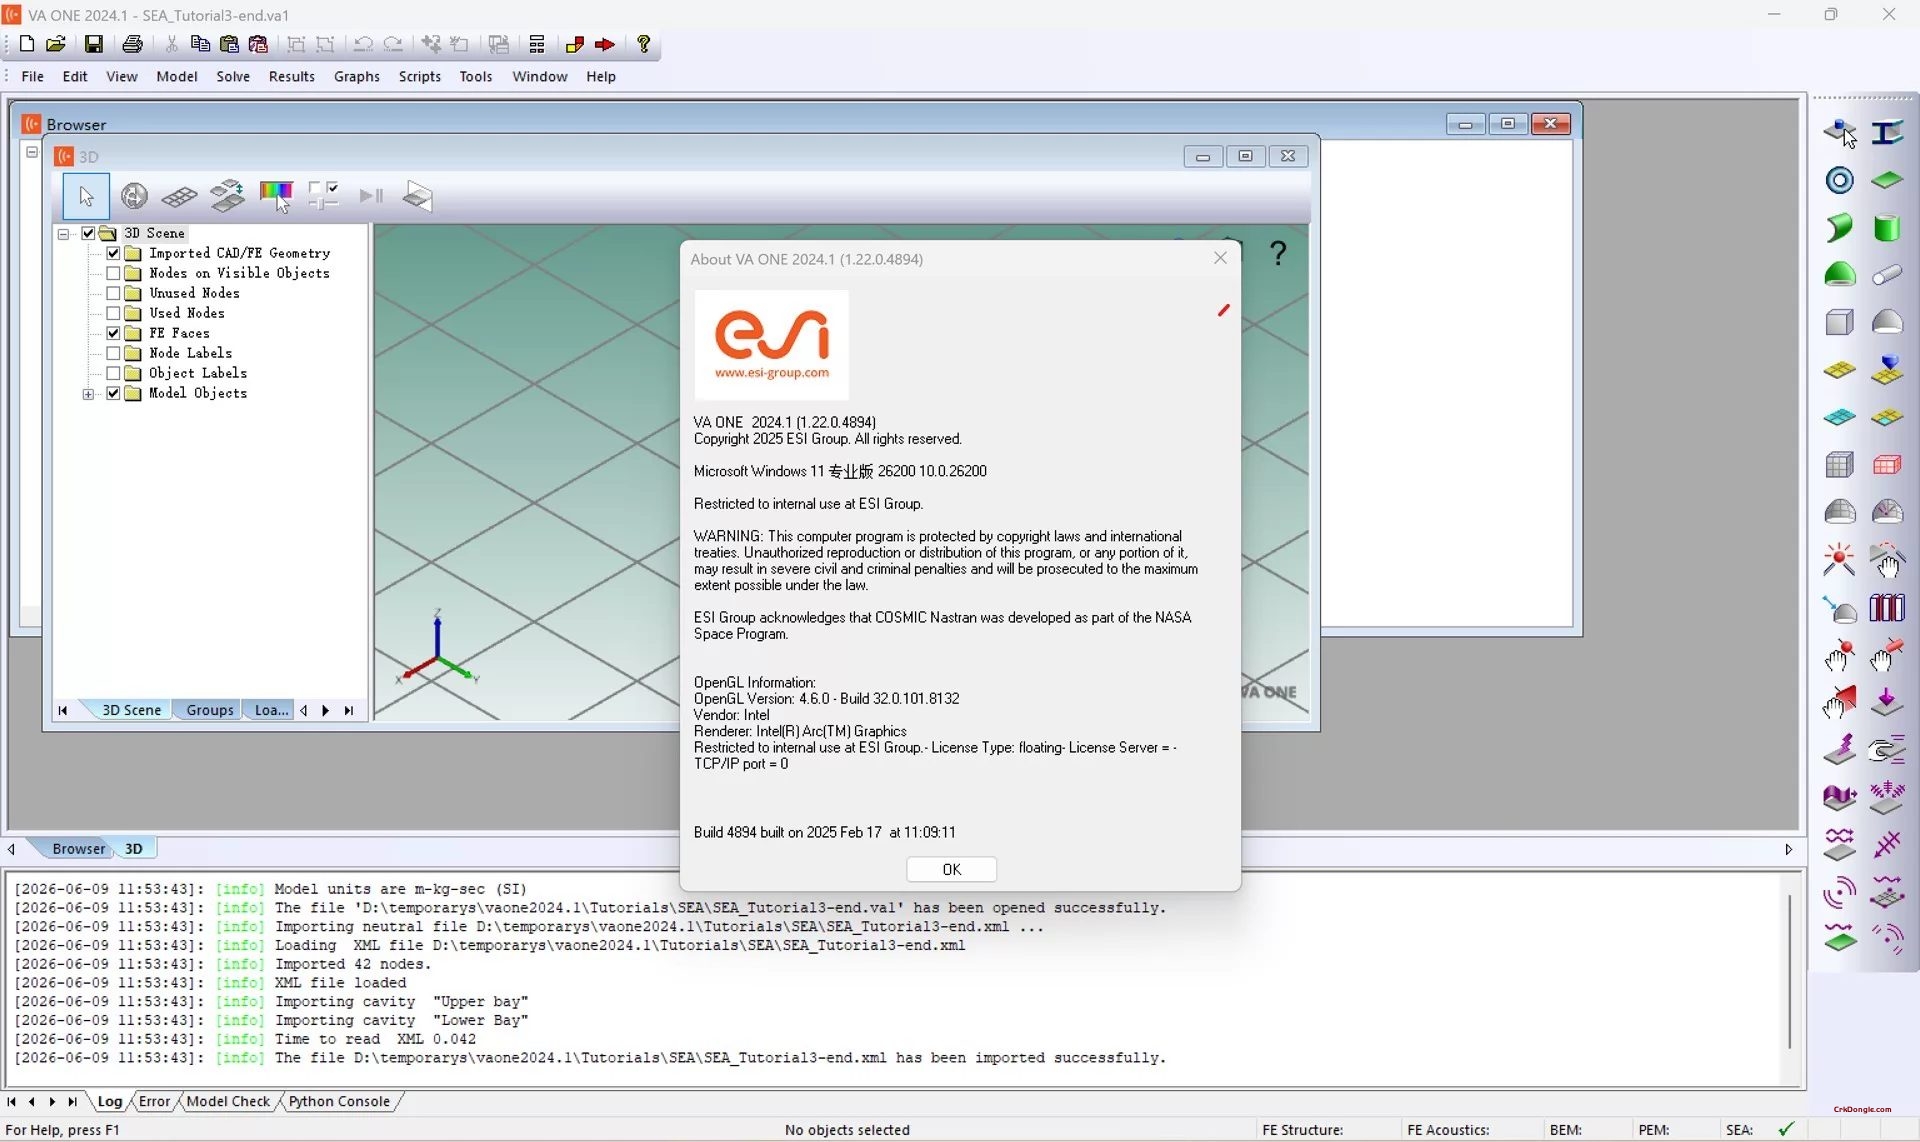Open a file with the folder icon
The height and width of the screenshot is (1142, 1920).
point(56,44)
